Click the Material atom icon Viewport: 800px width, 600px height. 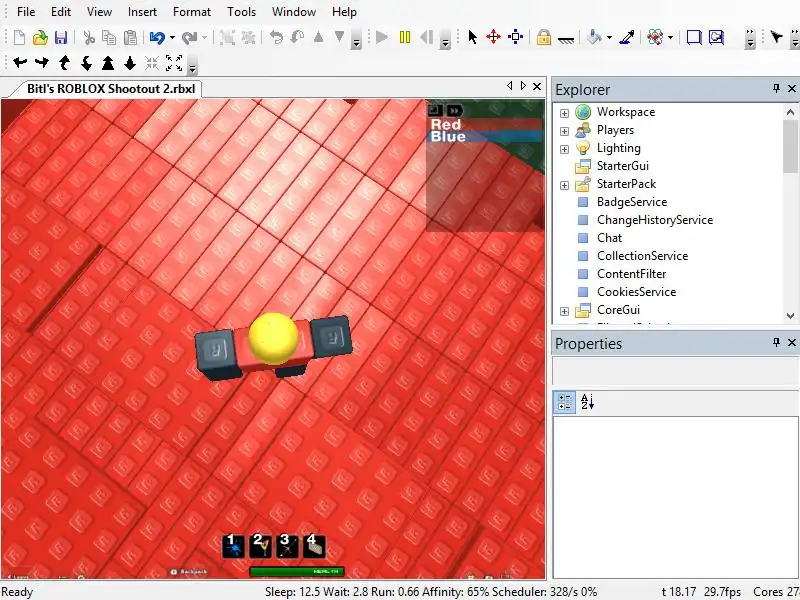point(655,37)
